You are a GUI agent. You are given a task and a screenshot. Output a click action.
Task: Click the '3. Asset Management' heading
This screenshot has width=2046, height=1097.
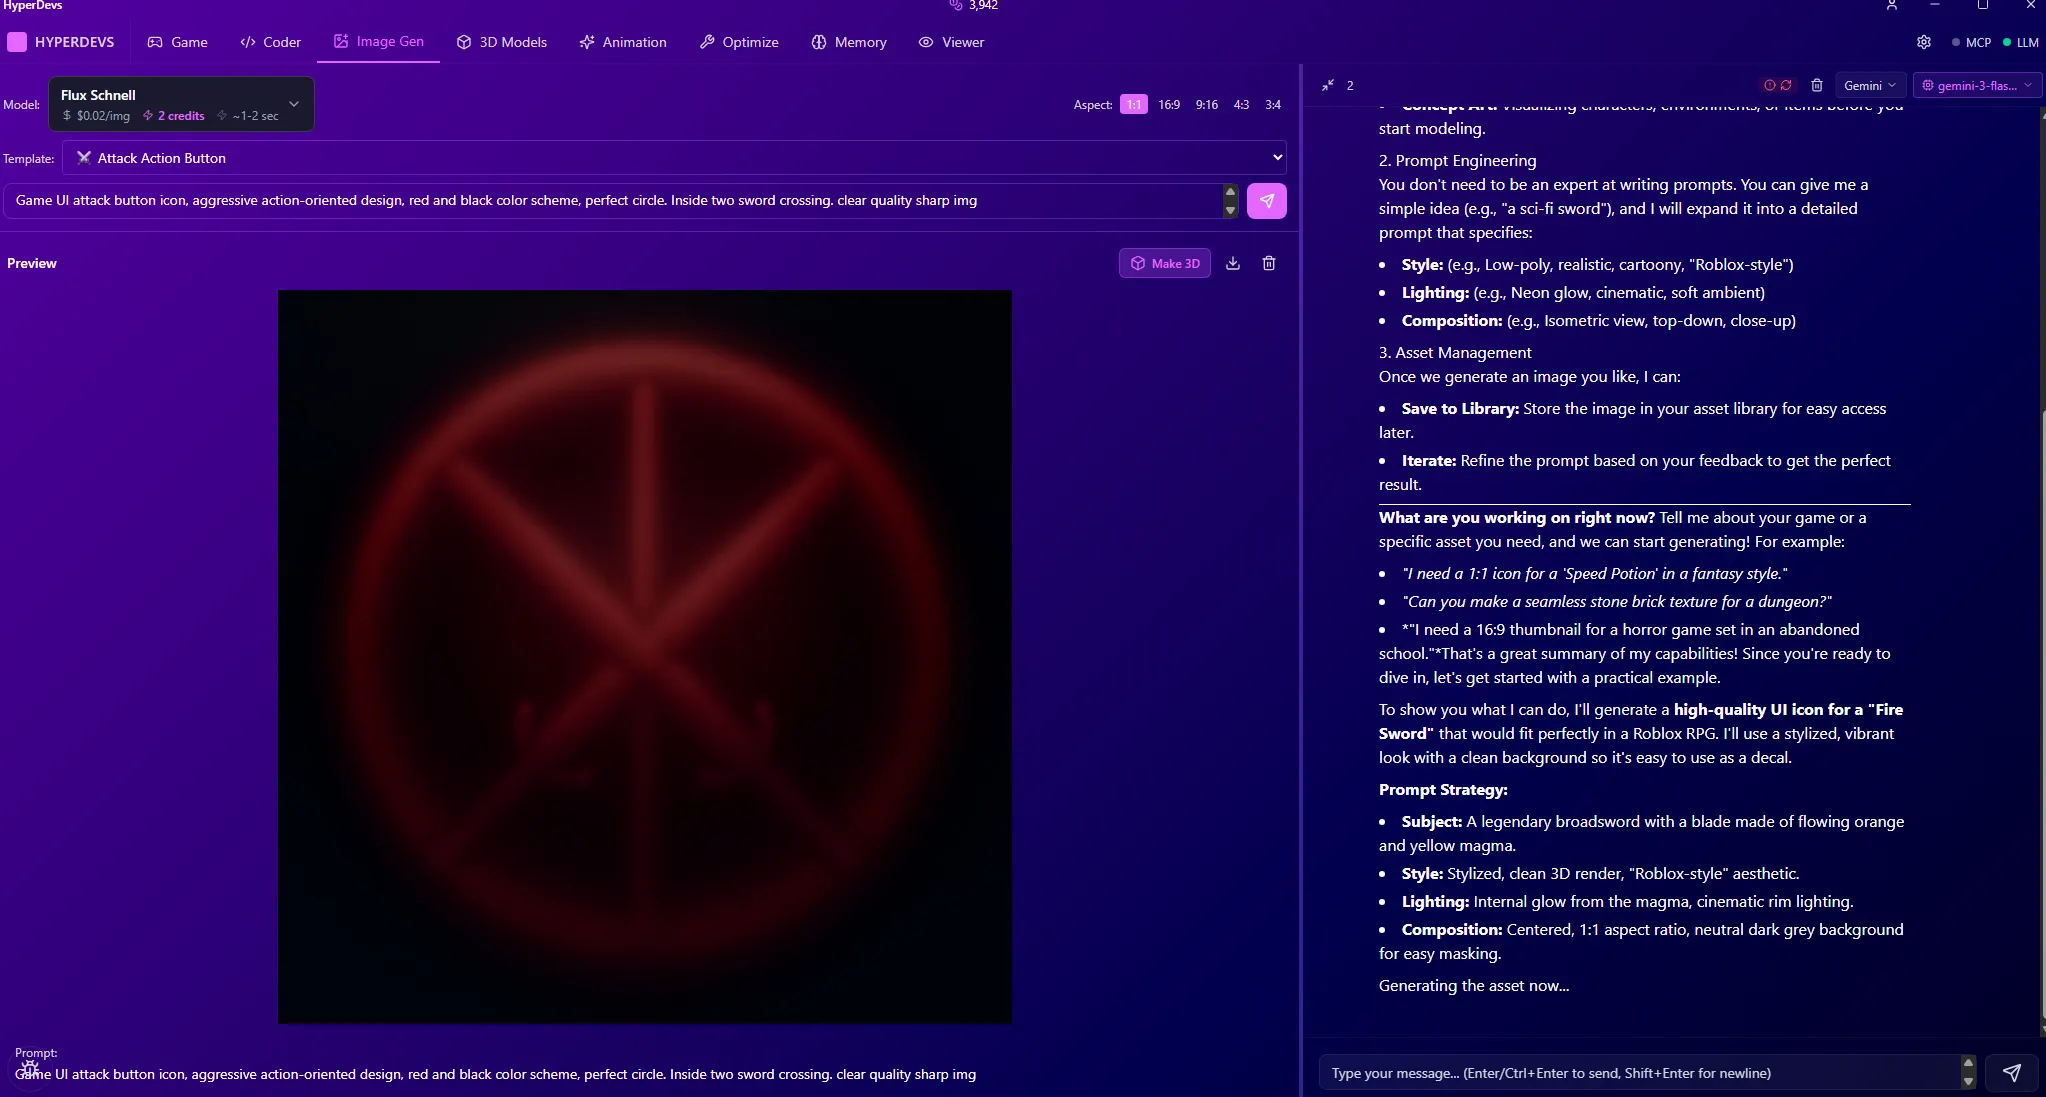click(1454, 352)
